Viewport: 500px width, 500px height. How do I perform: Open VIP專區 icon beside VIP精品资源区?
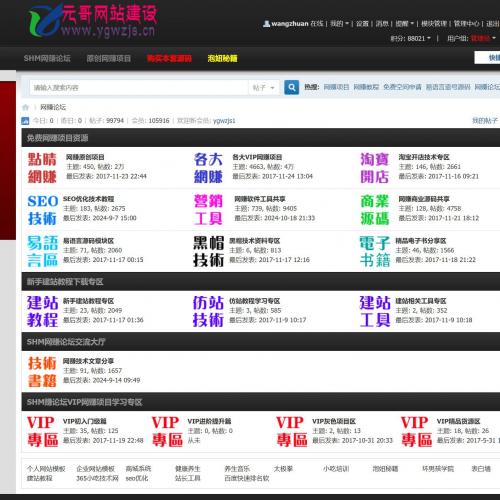coord(416,432)
